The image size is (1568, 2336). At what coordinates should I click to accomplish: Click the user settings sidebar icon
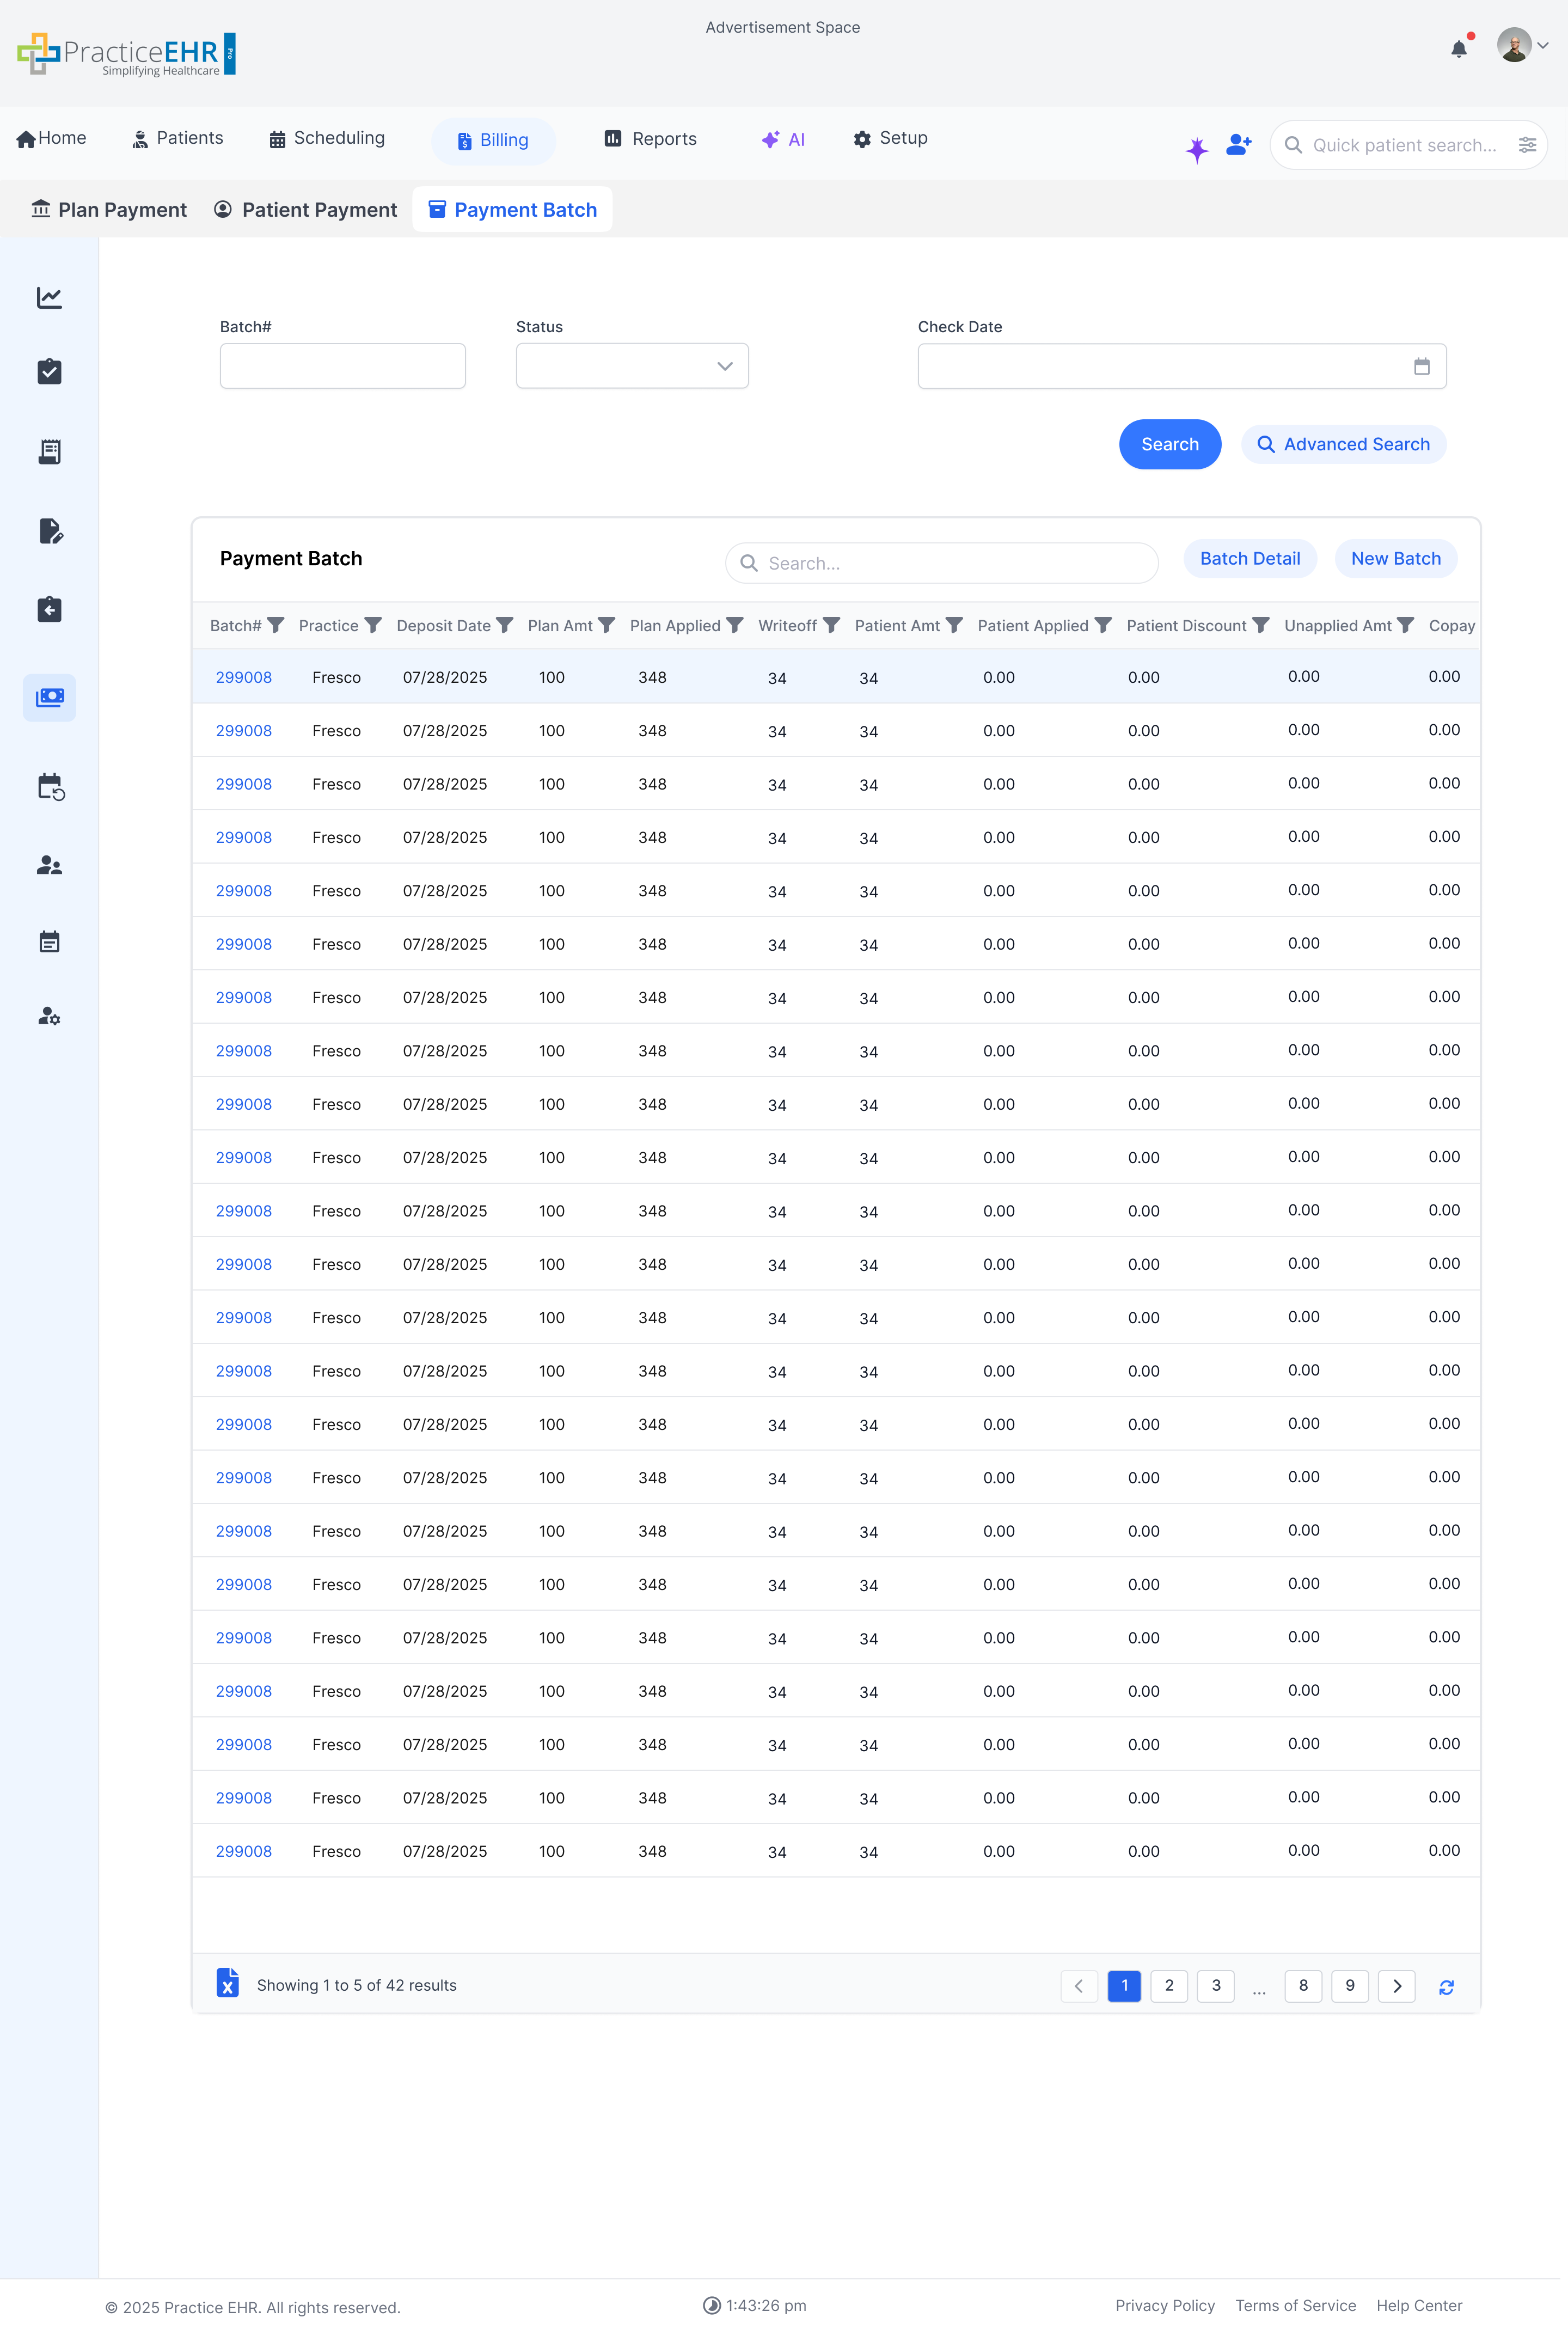pos(49,1016)
